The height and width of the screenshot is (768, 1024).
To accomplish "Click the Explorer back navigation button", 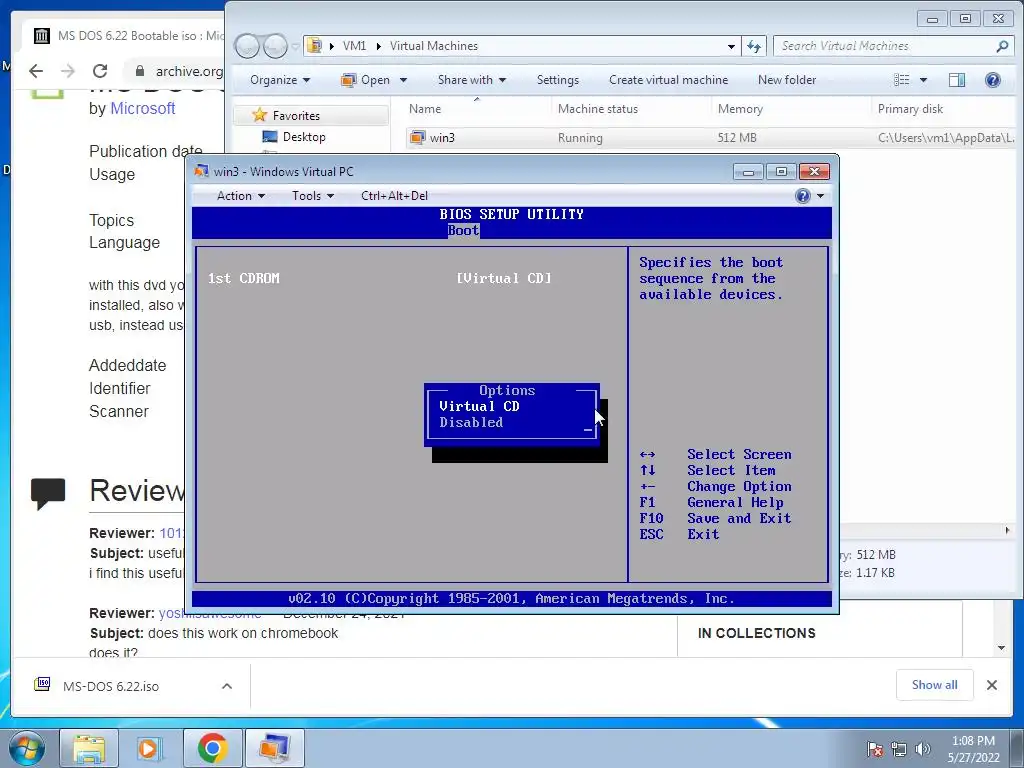I will [x=248, y=46].
